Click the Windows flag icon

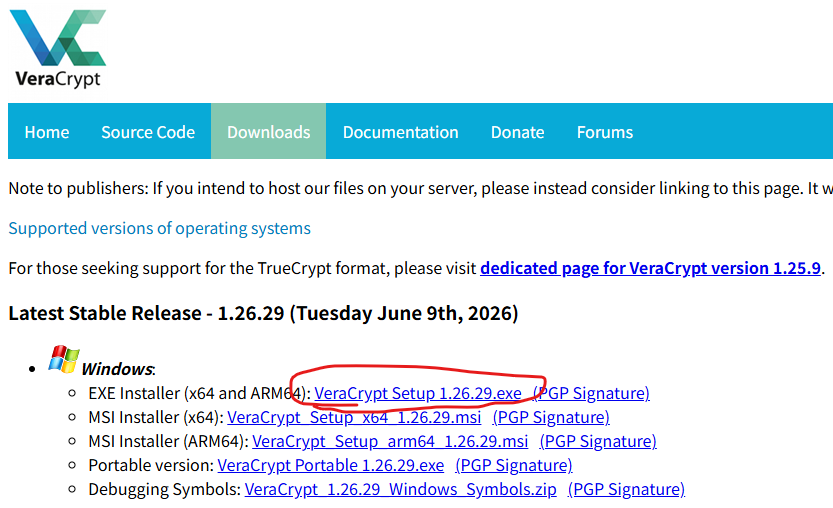point(64,359)
